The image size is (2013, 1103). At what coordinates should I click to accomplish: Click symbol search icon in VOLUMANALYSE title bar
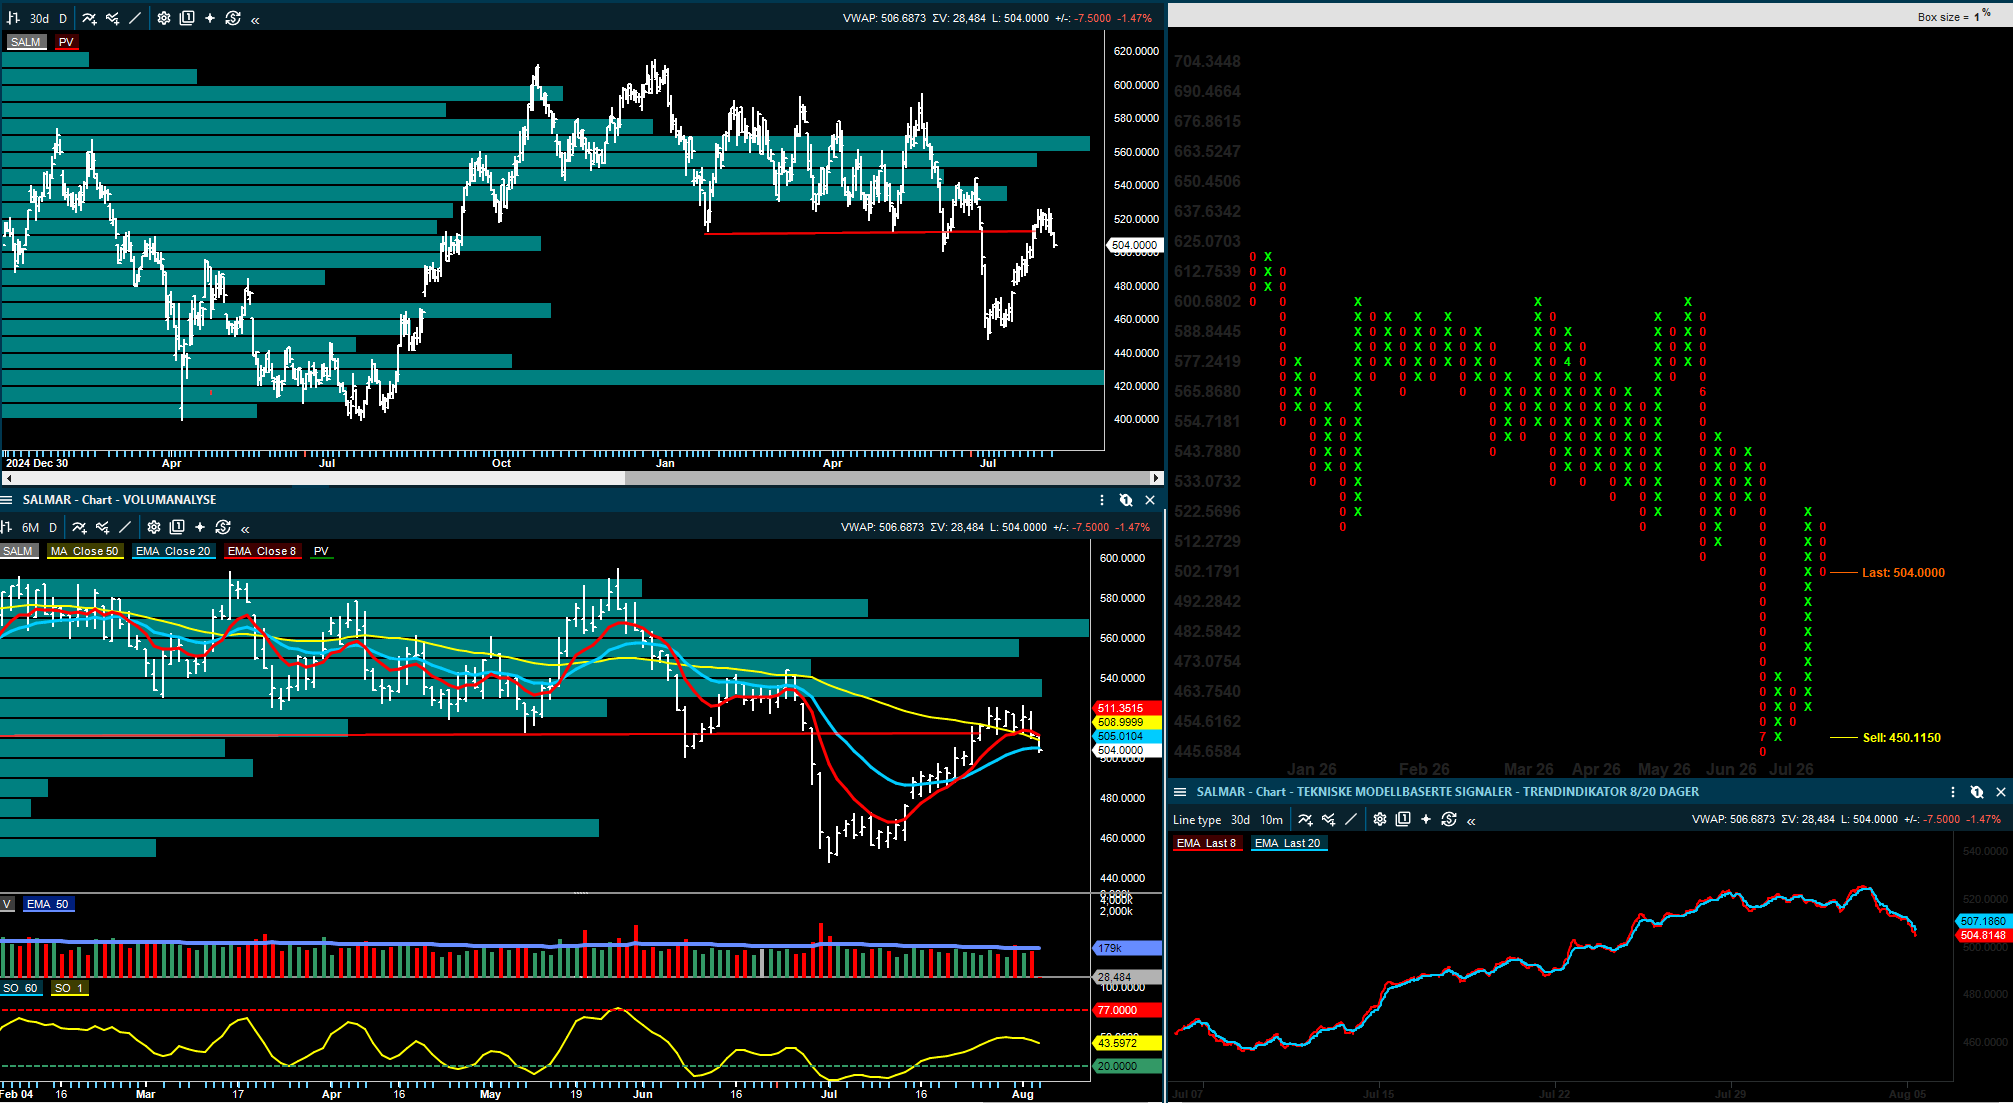1126,500
